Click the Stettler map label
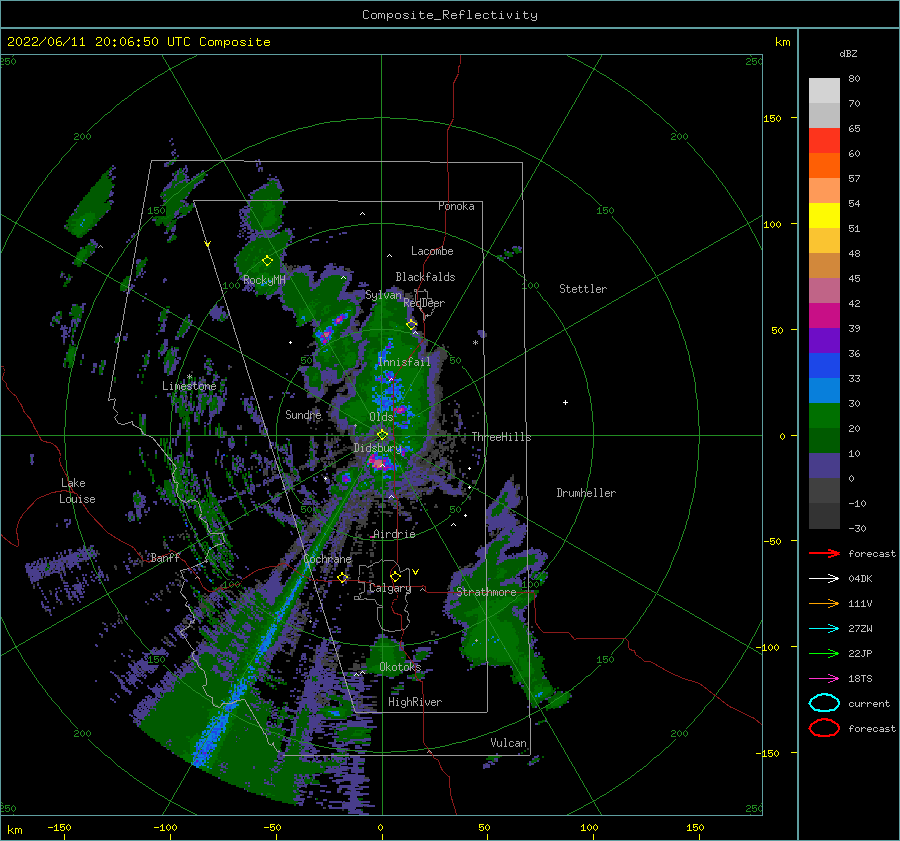The height and width of the screenshot is (841, 900). pyautogui.click(x=583, y=289)
